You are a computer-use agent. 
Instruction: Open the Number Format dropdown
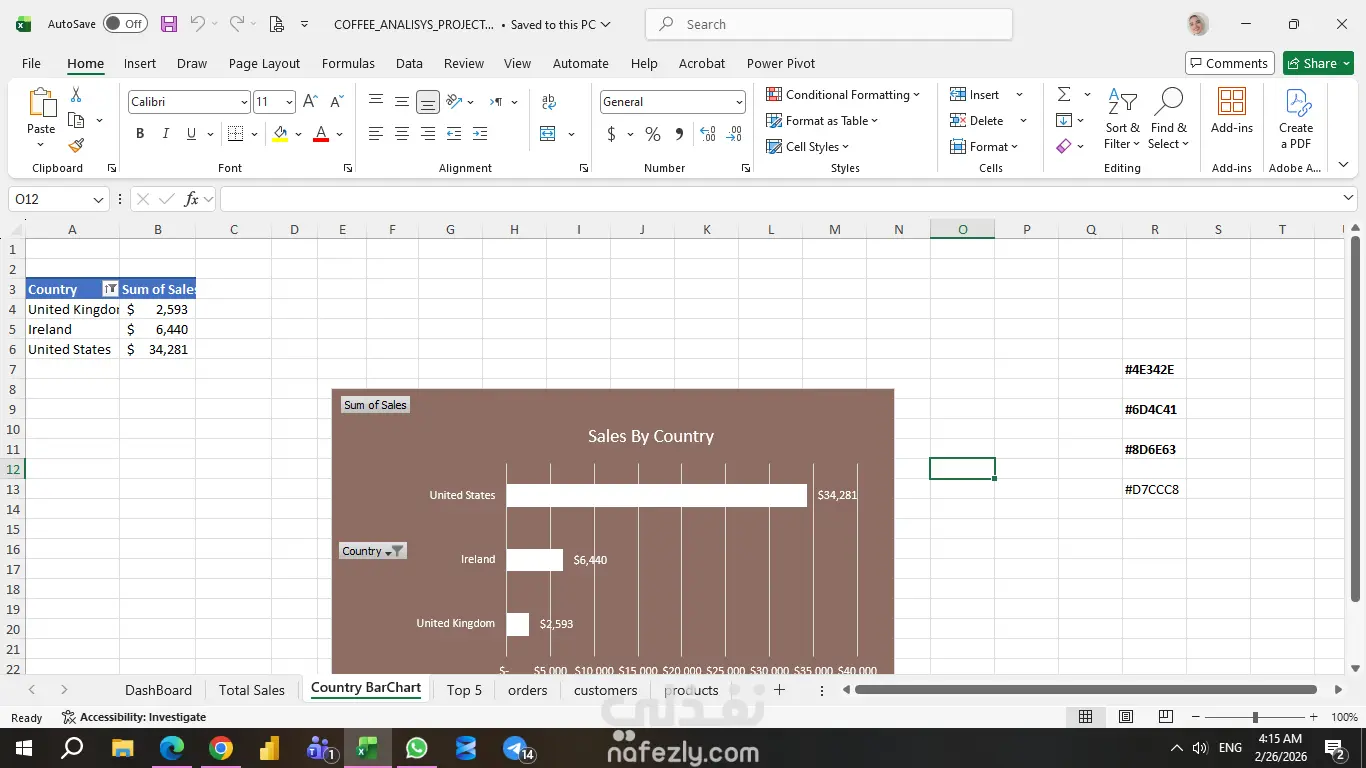point(739,102)
